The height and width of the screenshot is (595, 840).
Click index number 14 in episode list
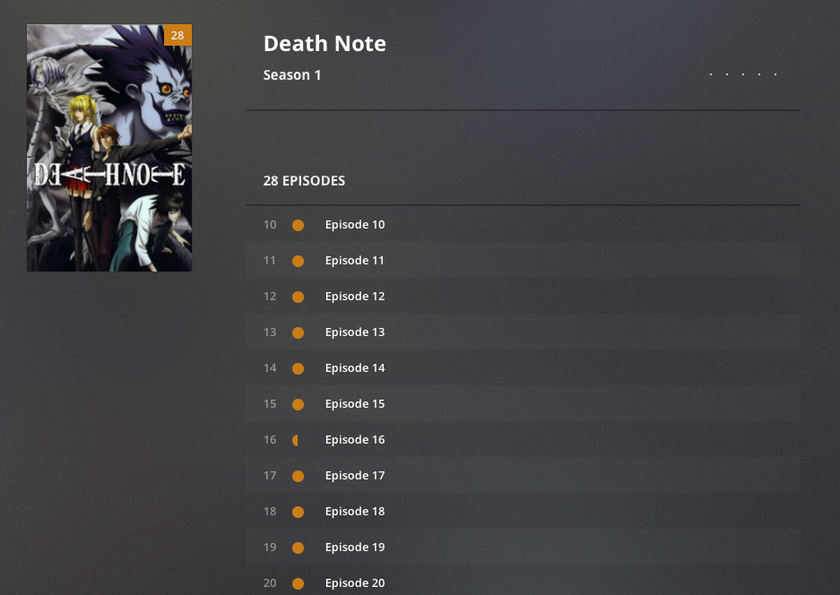click(x=269, y=368)
